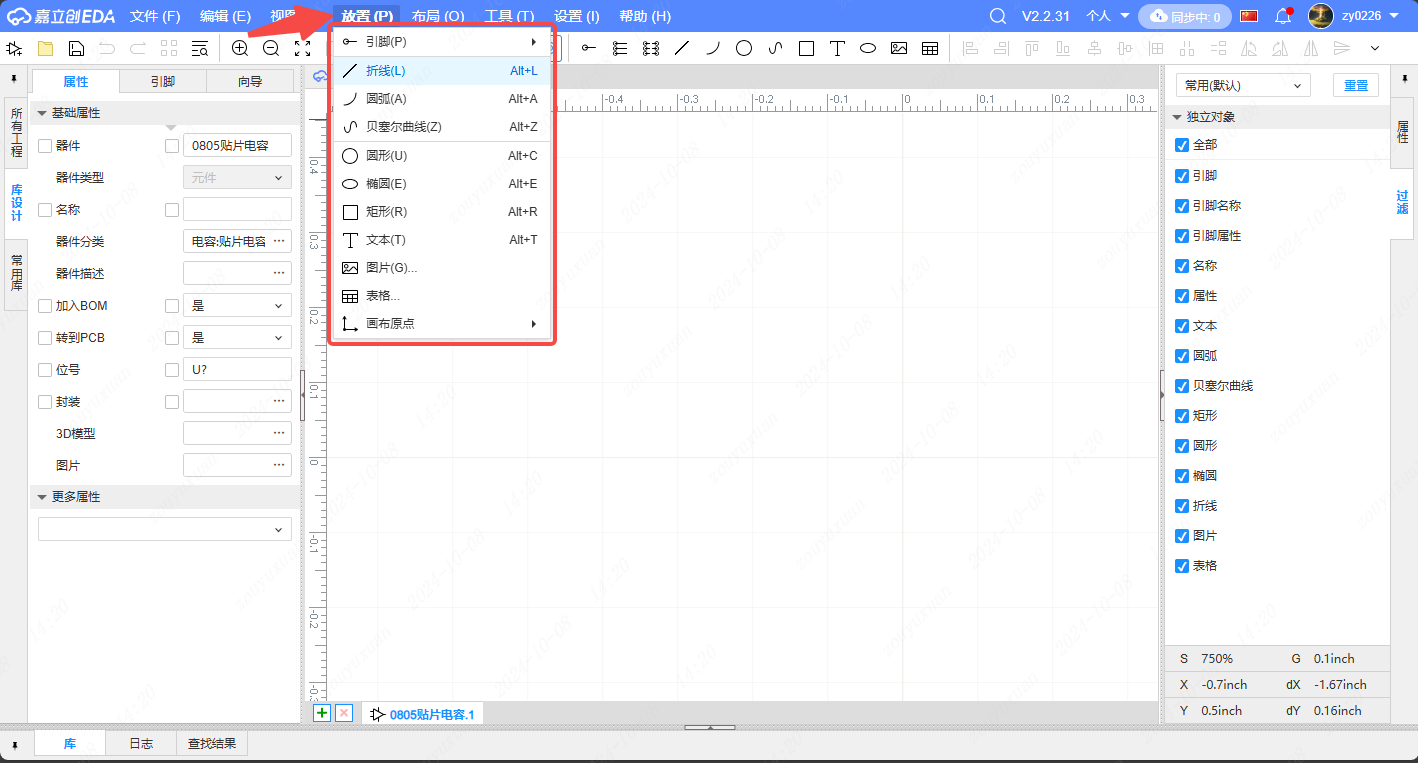Choose 表格... from the 放置 menu
Screen dimensions: 1418x763
point(441,296)
